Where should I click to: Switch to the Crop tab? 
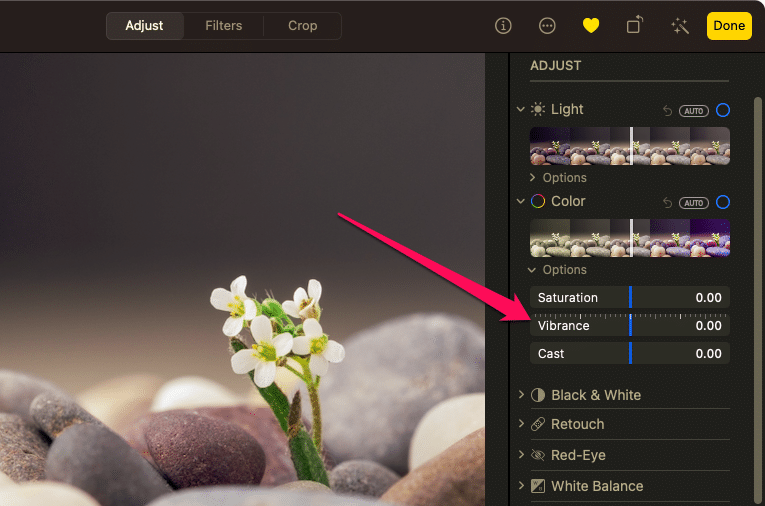pyautogui.click(x=302, y=26)
